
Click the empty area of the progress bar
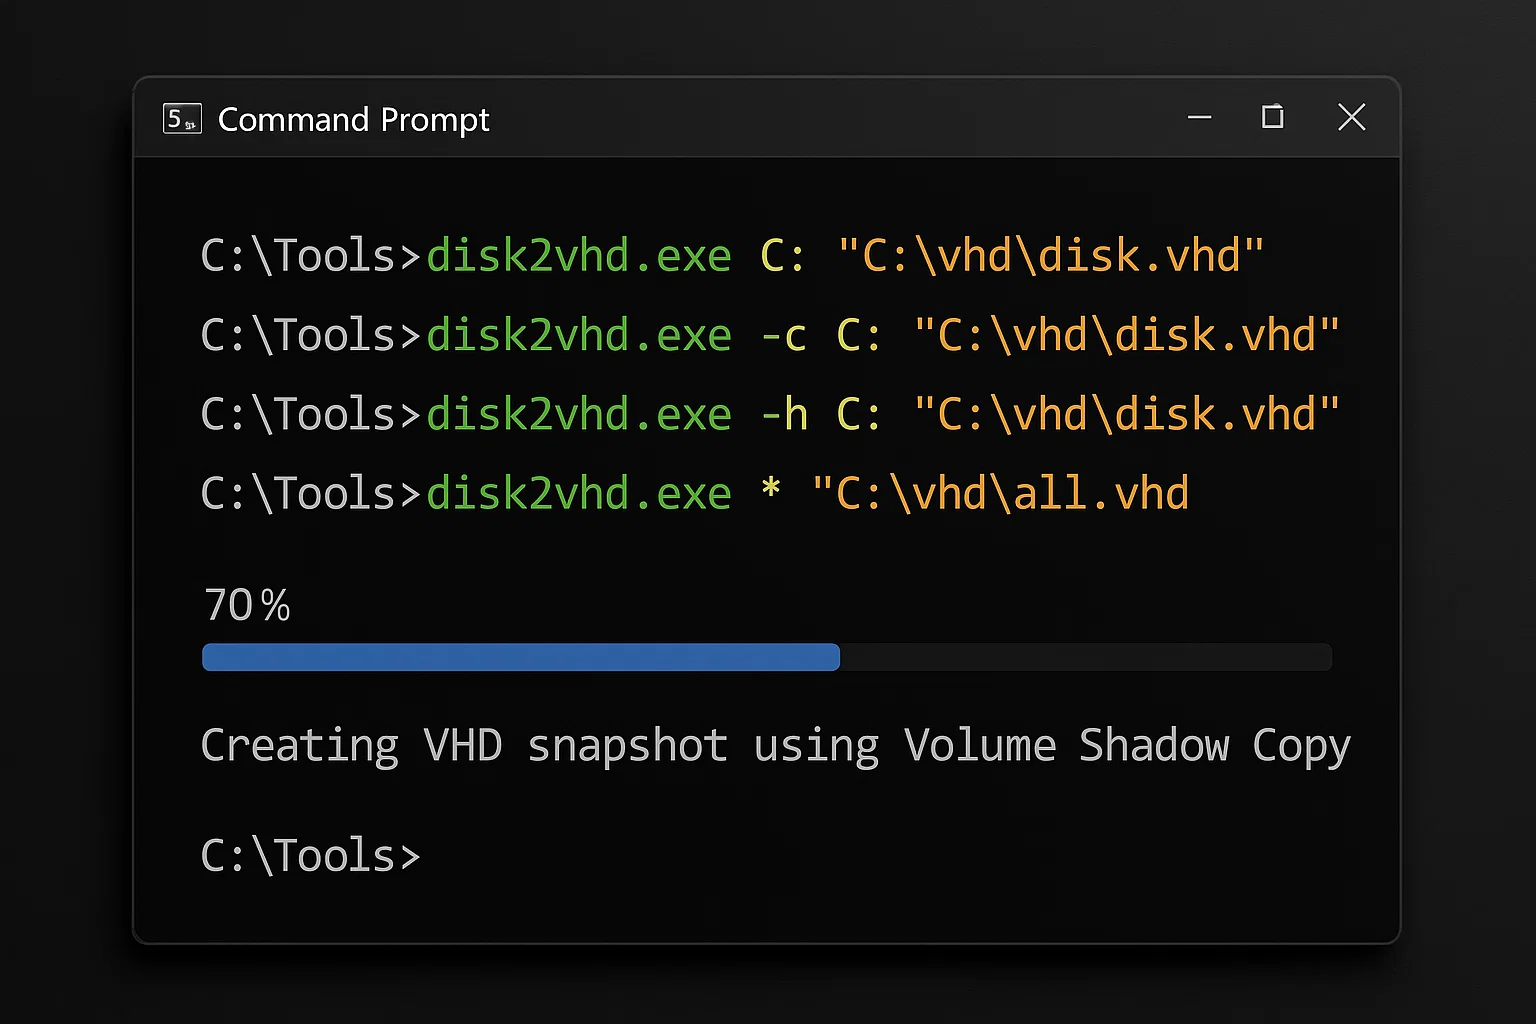(x=1080, y=657)
